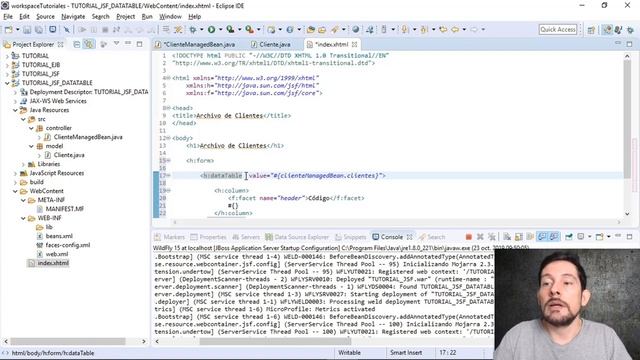Collapse the Java Resources node
The width and height of the screenshot is (640, 360).
(x=15, y=110)
